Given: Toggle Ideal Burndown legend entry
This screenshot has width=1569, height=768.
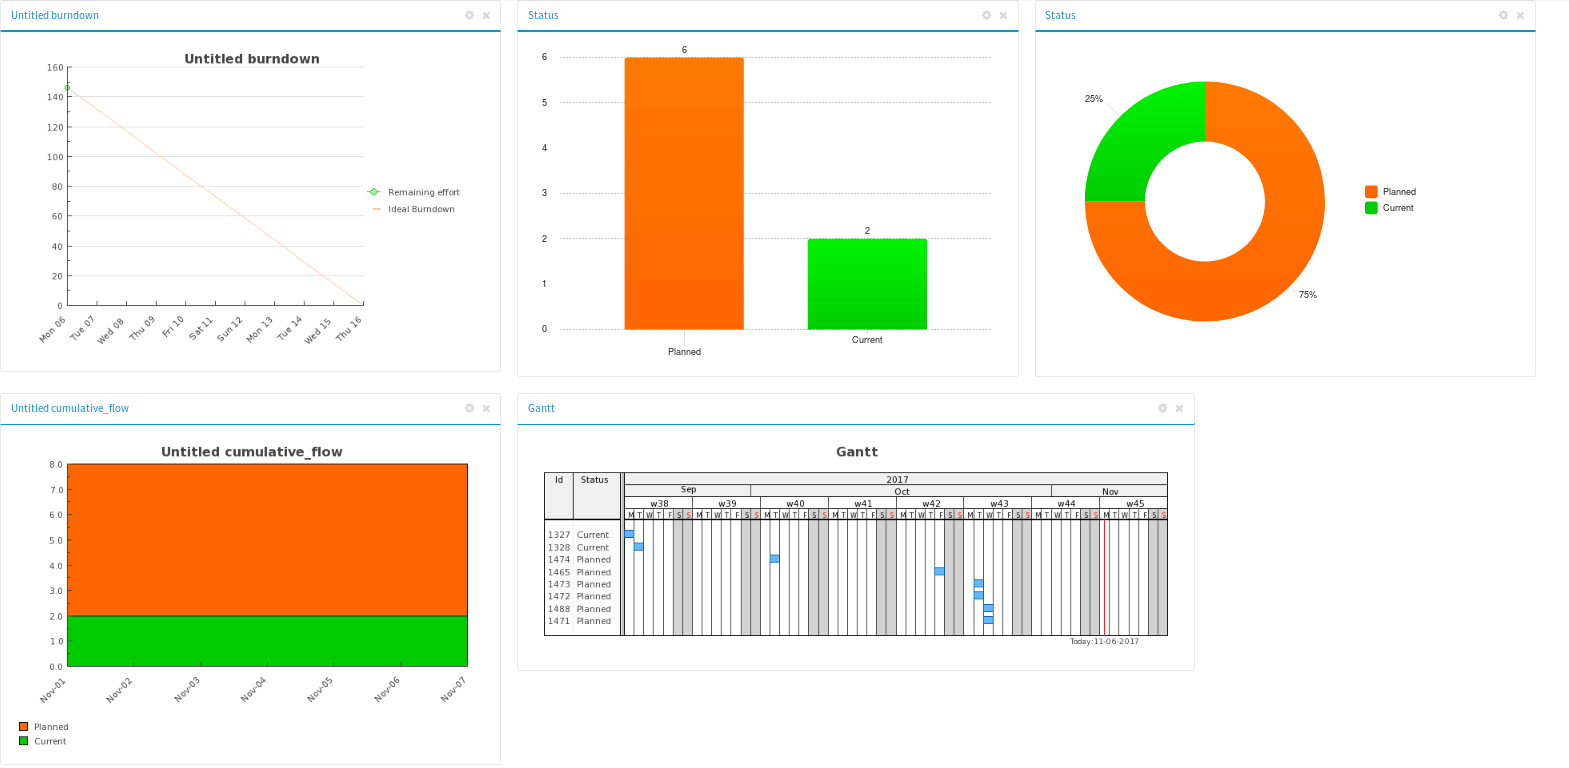Looking at the screenshot, I should (413, 209).
